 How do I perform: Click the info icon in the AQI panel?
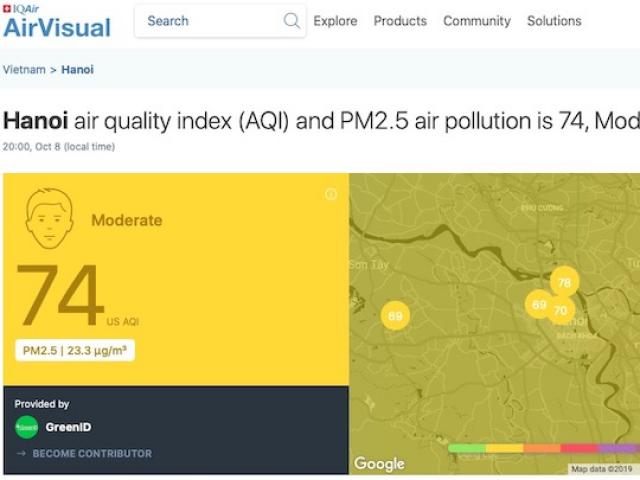point(331,194)
